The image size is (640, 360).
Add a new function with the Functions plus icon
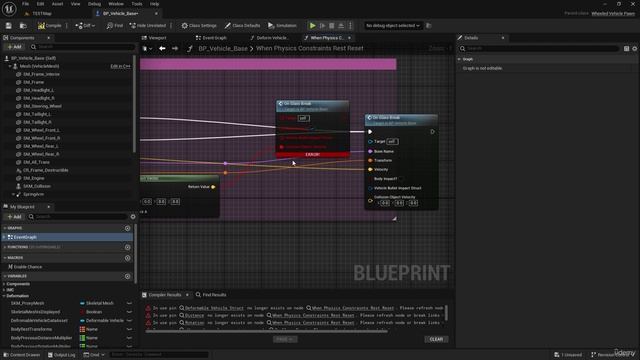[127, 247]
